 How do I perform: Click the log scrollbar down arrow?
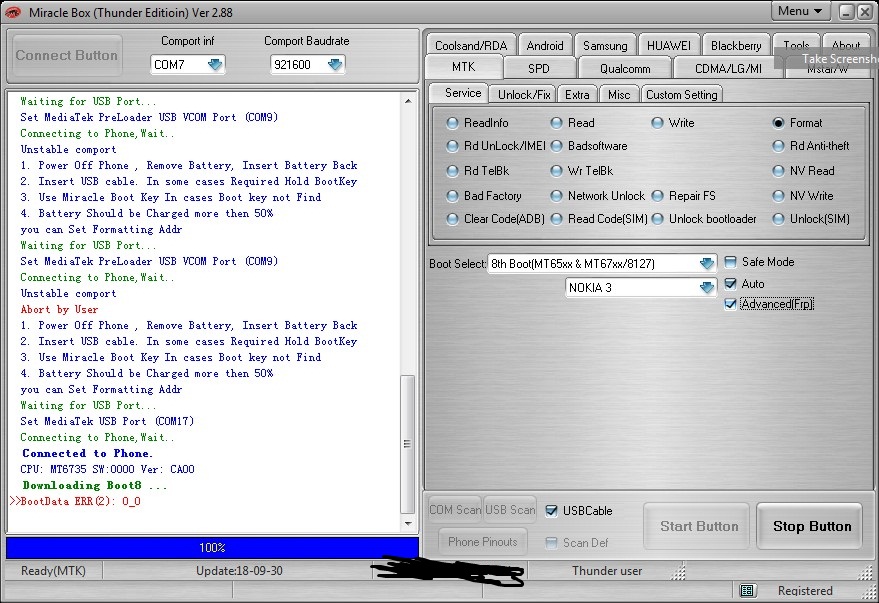(408, 524)
